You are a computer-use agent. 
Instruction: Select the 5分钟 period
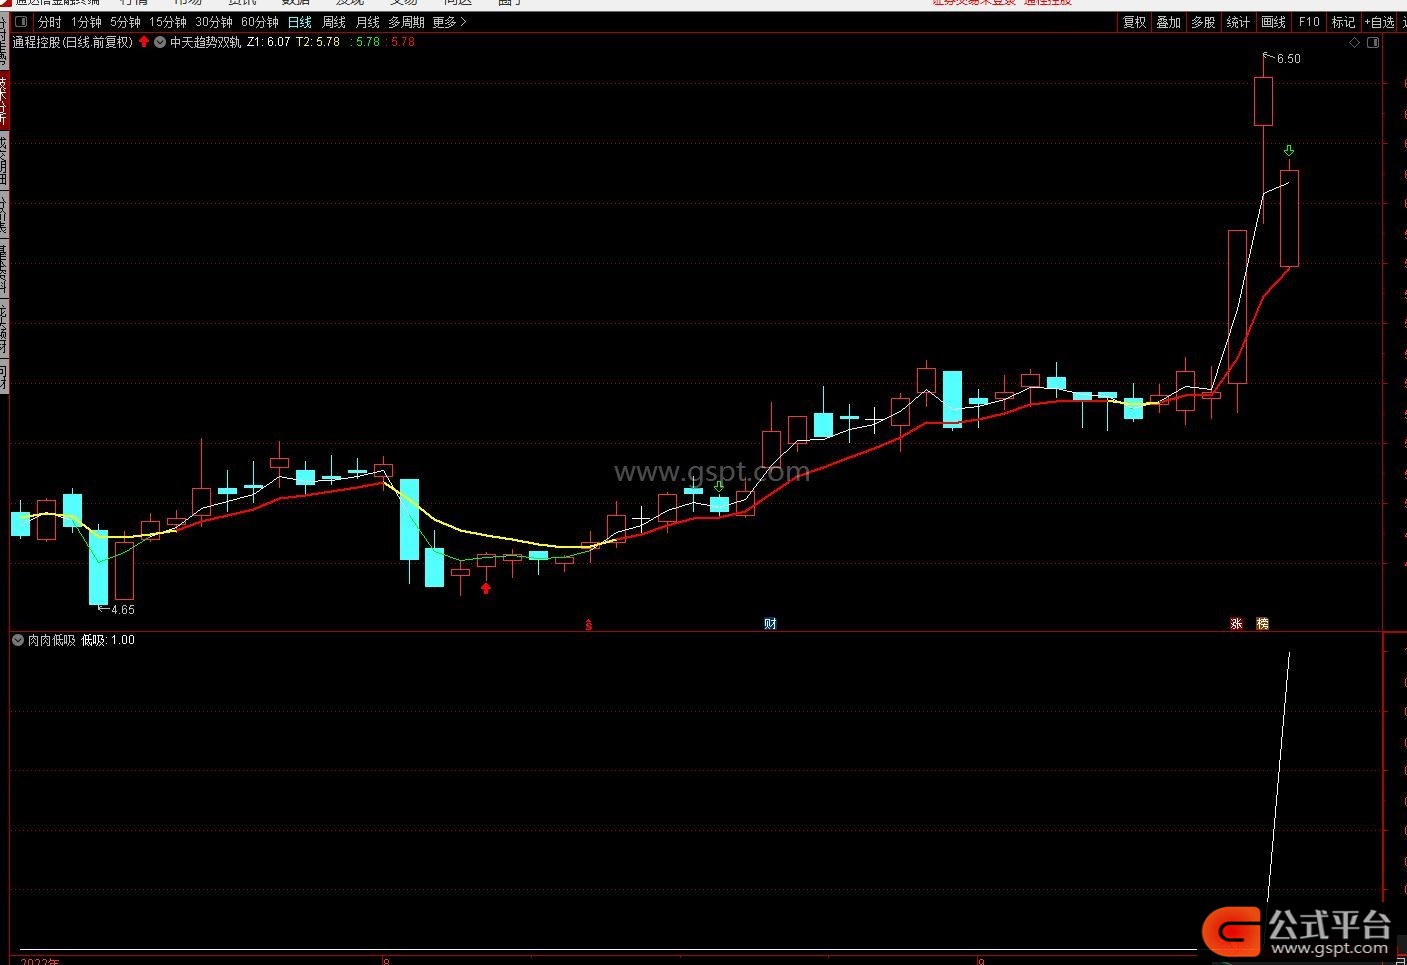pyautogui.click(x=125, y=22)
